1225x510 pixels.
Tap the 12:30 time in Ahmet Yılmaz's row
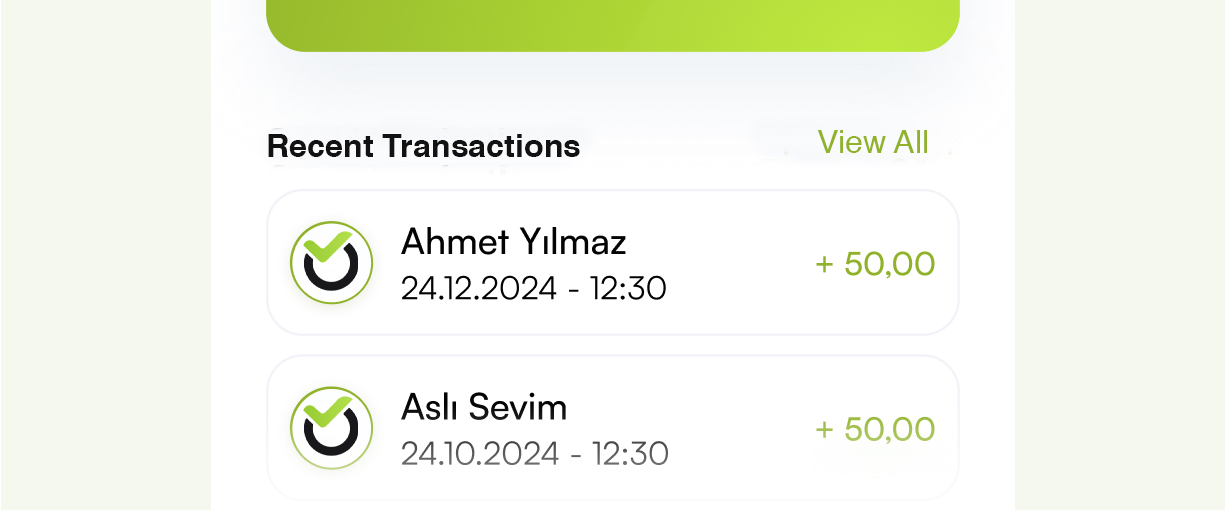tap(628, 289)
